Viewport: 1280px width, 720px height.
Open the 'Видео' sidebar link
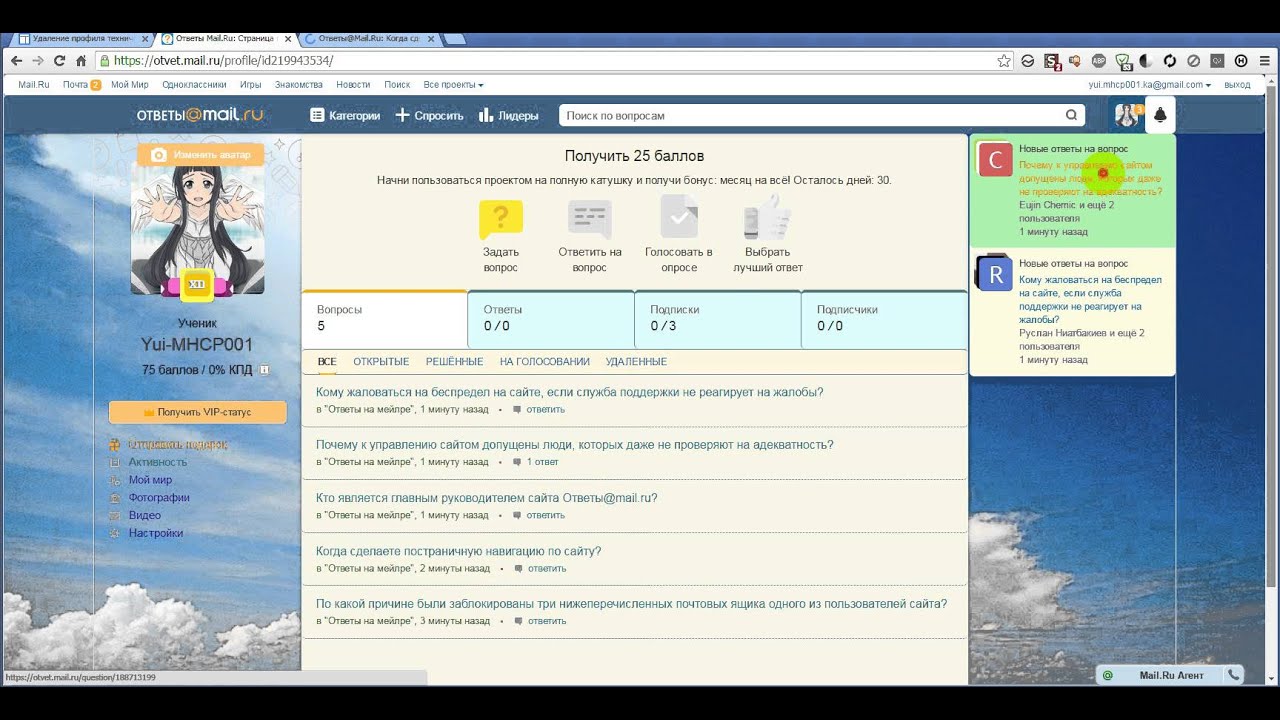(x=145, y=515)
